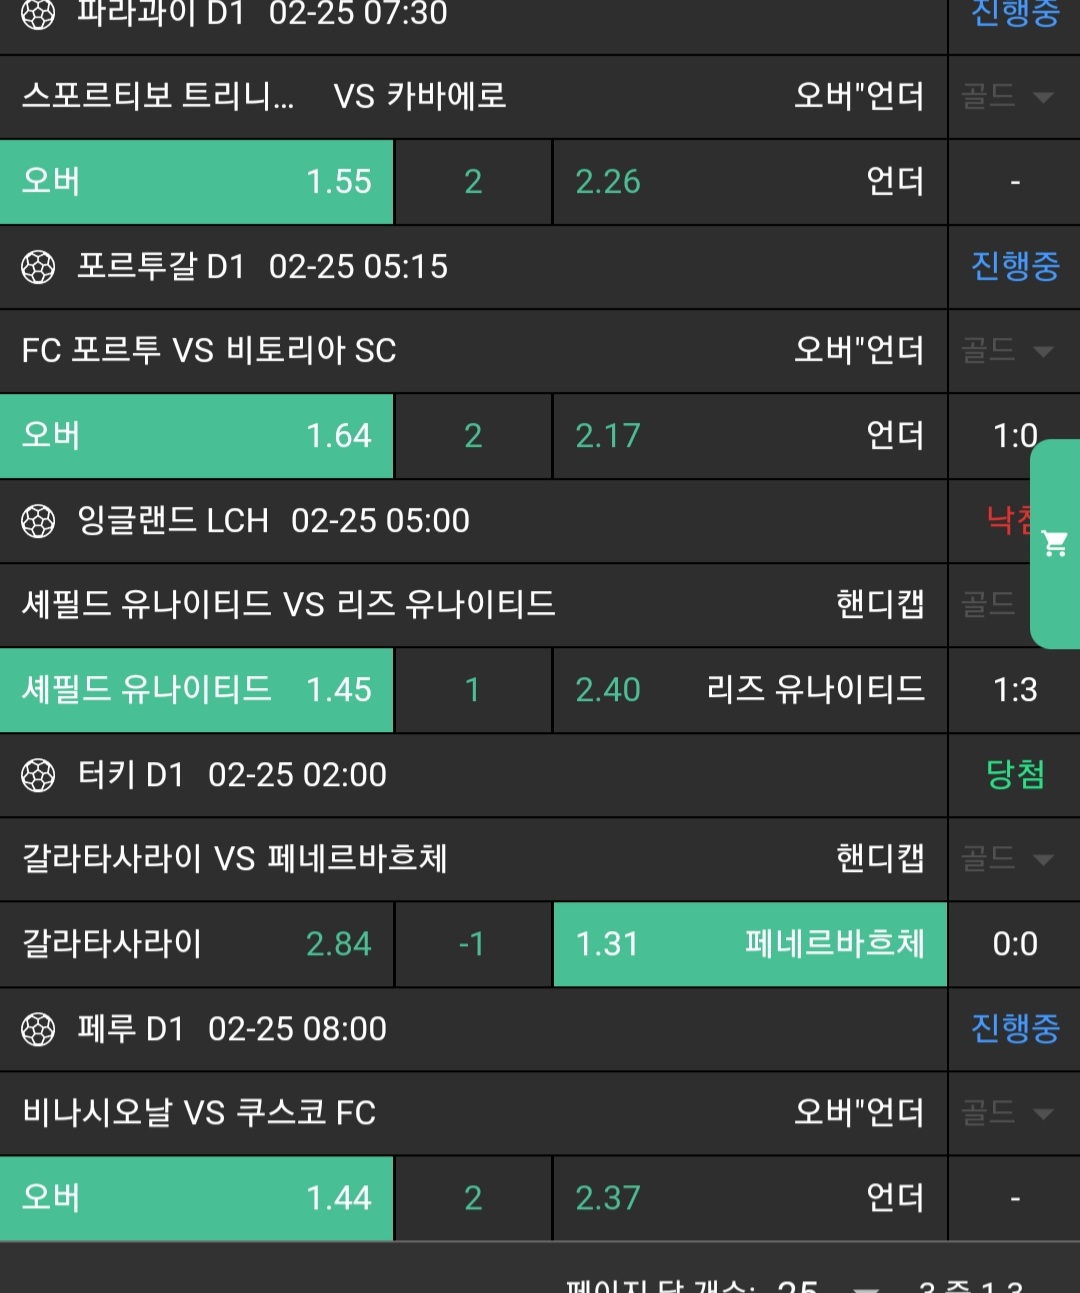Toggle the 페네르바흐체 1.31 handicap pick
Image resolution: width=1080 pixels, height=1293 pixels.
tap(750, 944)
